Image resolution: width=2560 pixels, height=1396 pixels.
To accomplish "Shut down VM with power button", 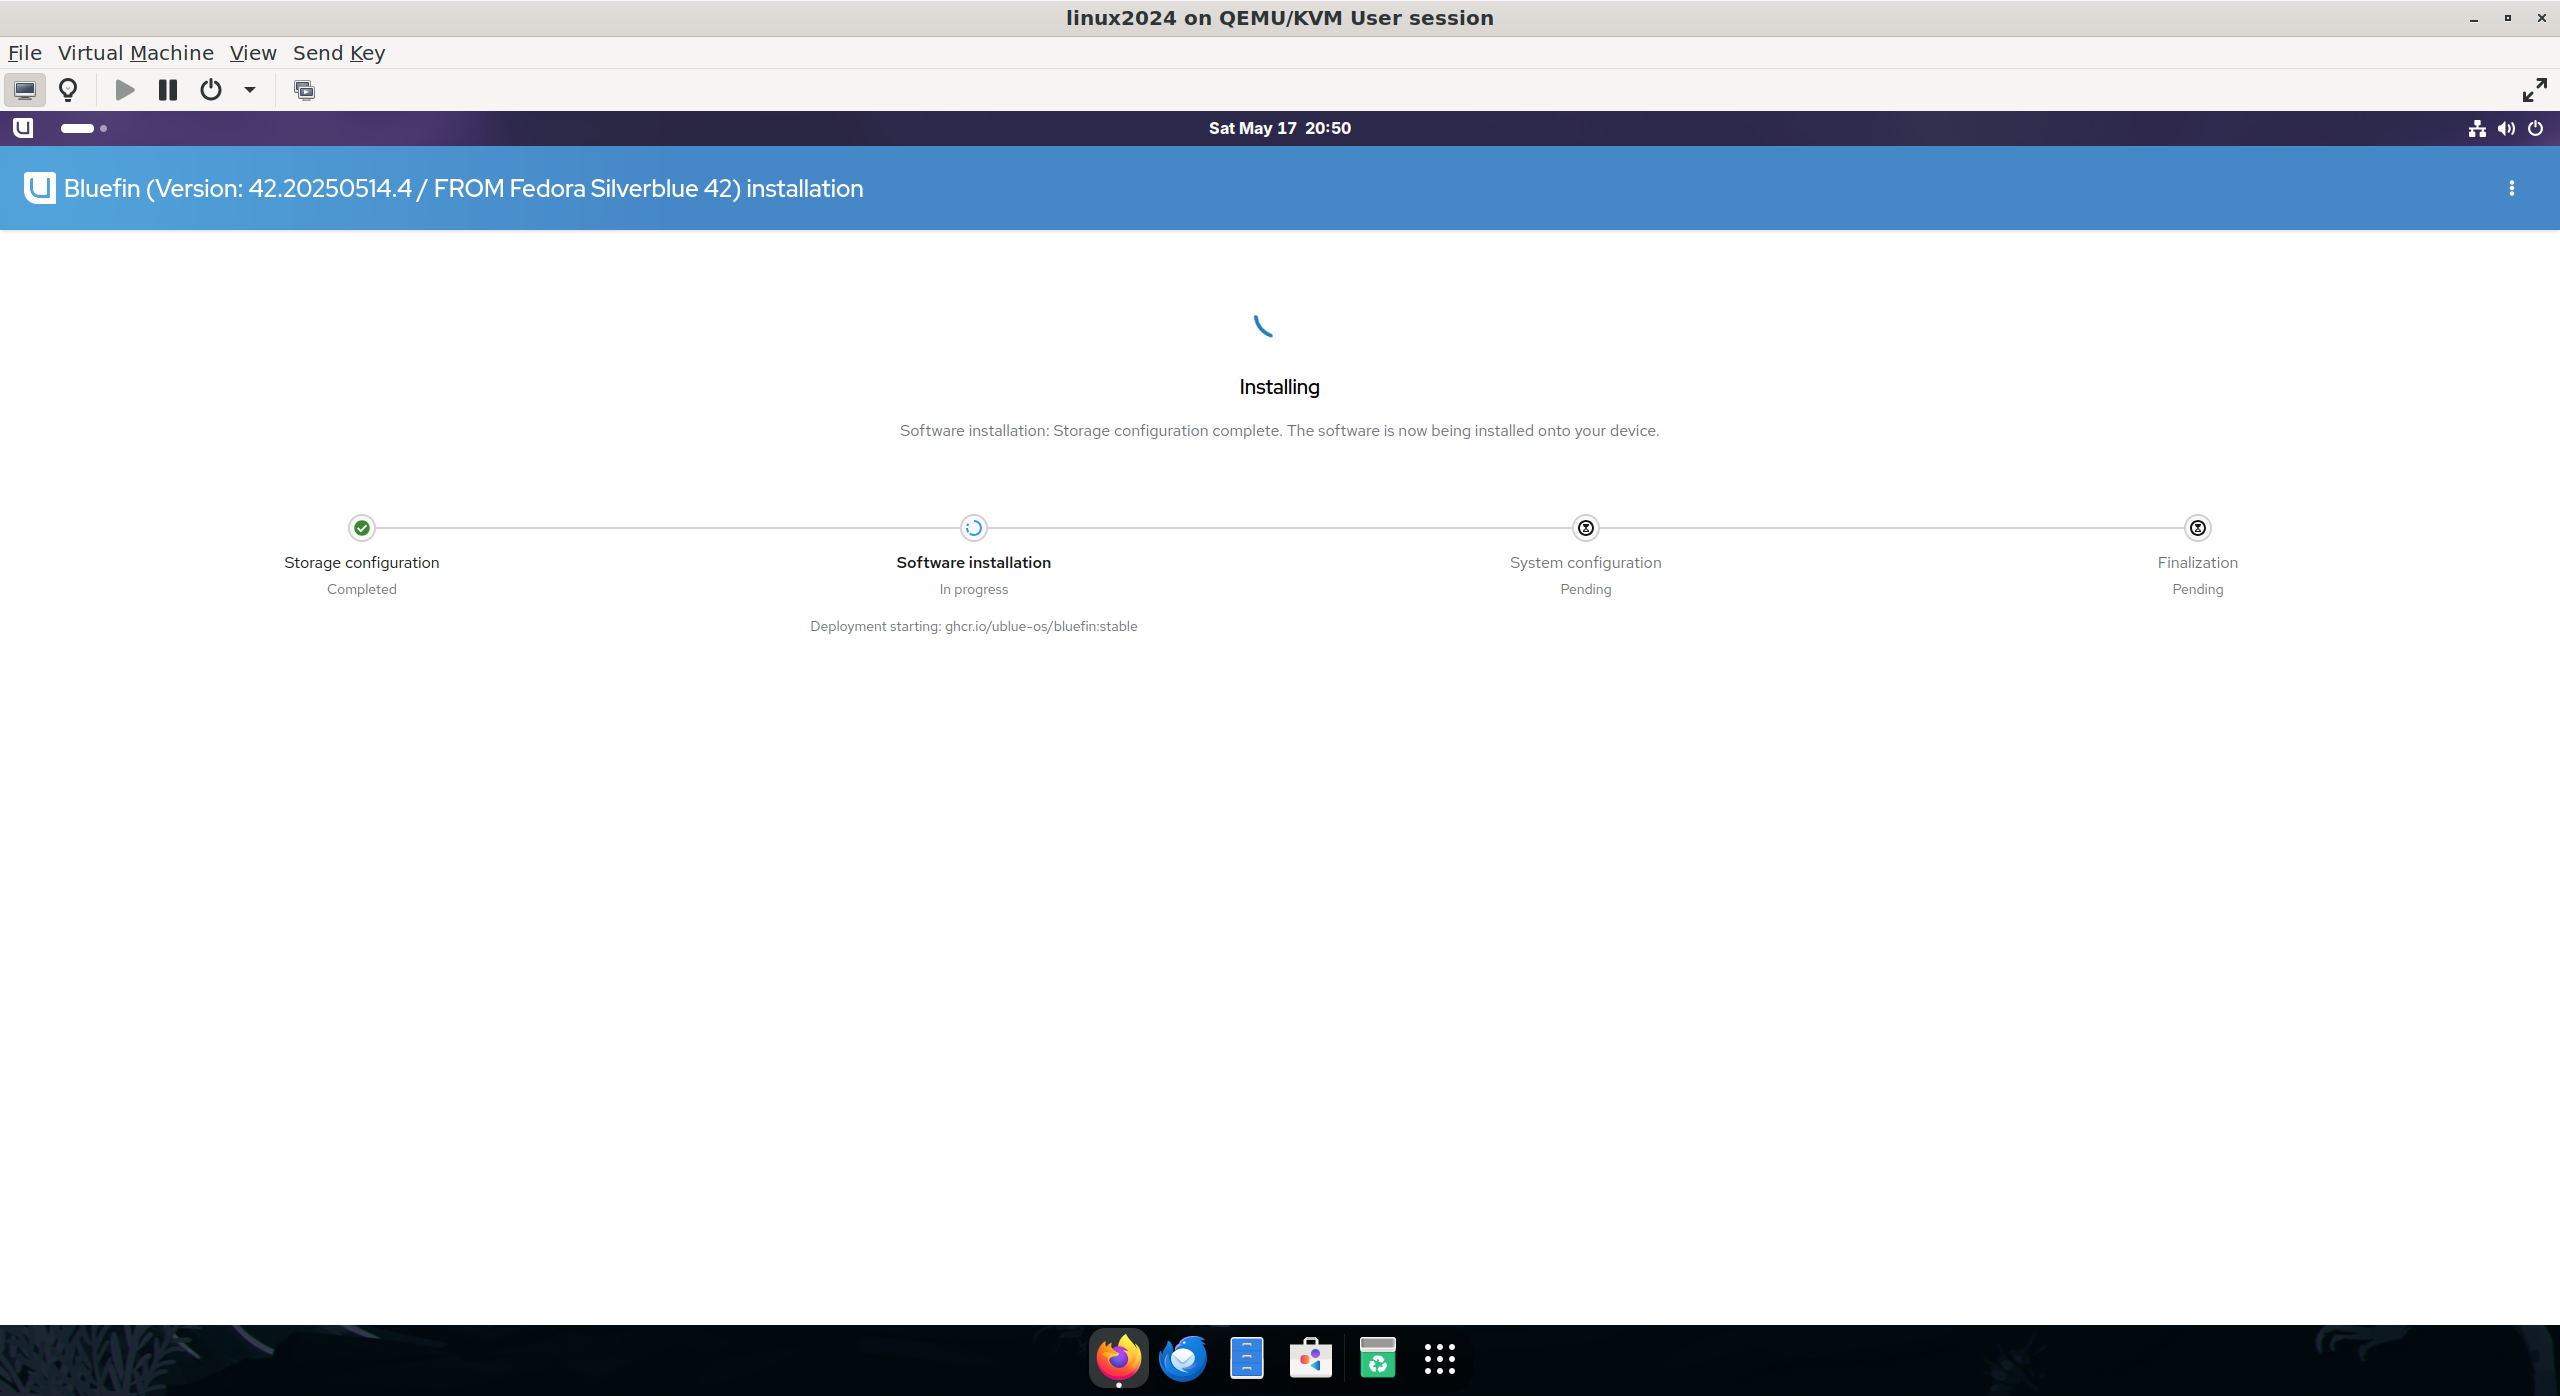I will pos(210,90).
